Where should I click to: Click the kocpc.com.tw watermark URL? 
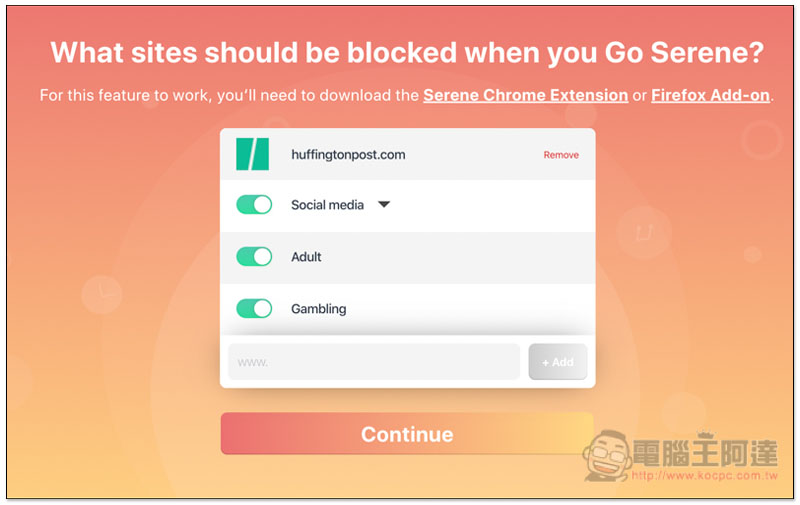click(705, 476)
